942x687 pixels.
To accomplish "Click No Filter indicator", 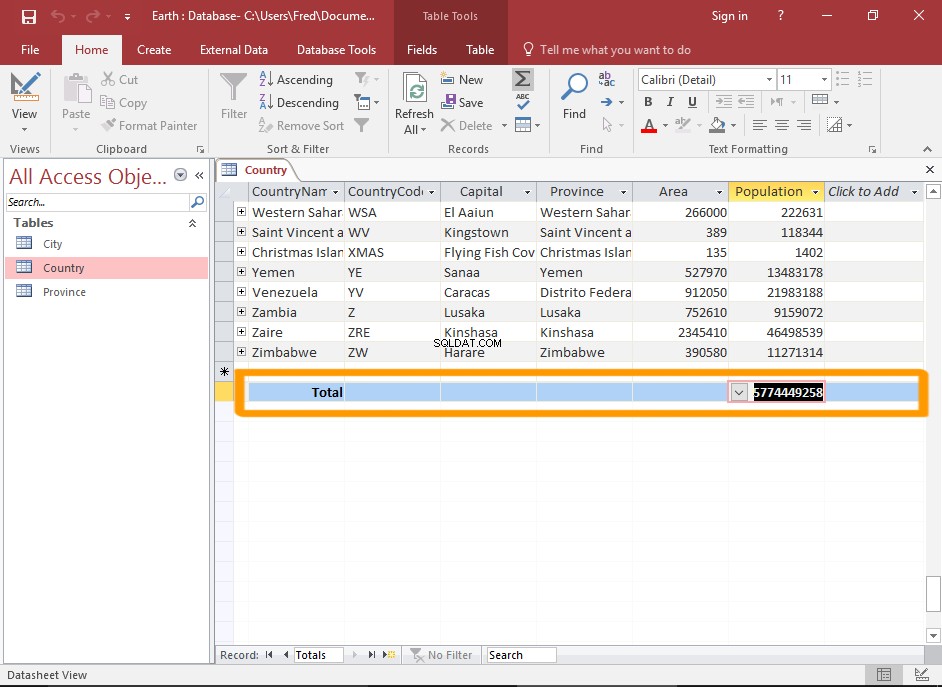I will [x=442, y=655].
